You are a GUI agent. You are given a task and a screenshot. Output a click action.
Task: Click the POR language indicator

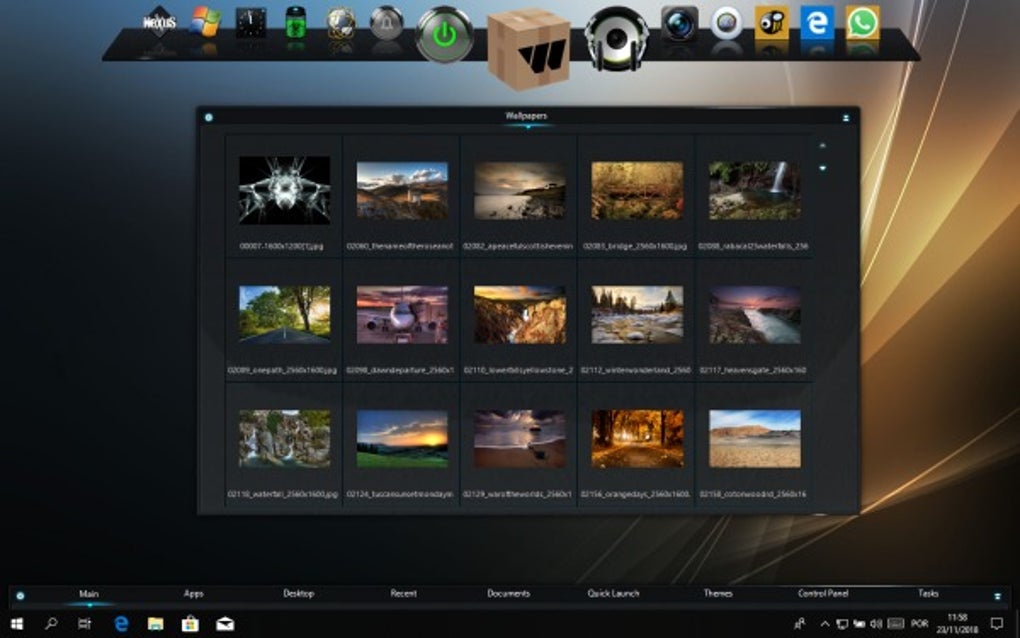pos(919,624)
